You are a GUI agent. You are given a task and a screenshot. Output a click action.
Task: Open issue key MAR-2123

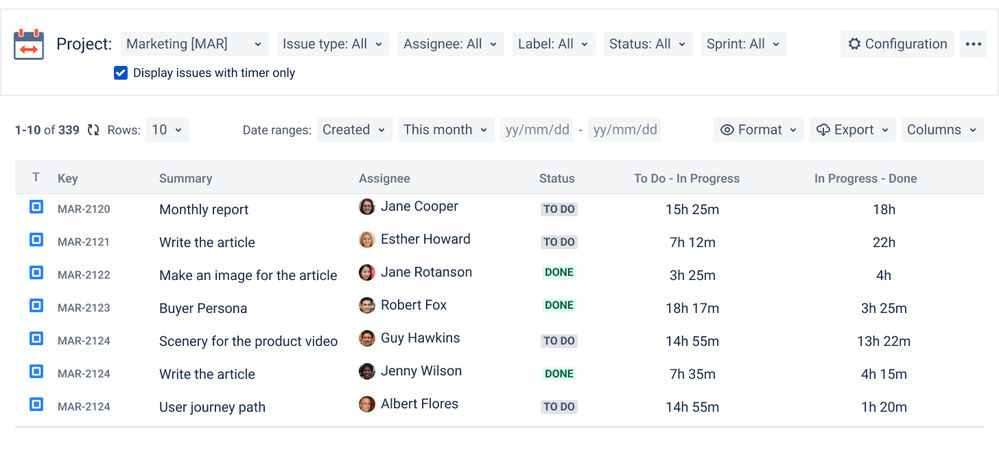click(83, 308)
